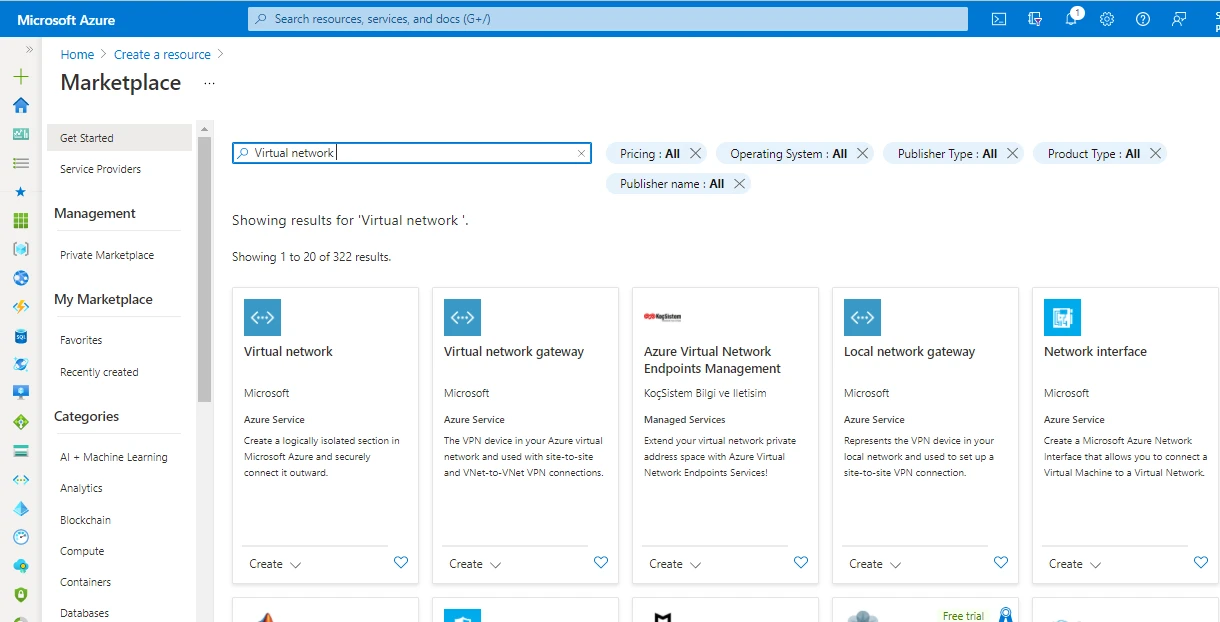
Task: Go to Home using the sidebar house icon
Action: pyautogui.click(x=20, y=104)
